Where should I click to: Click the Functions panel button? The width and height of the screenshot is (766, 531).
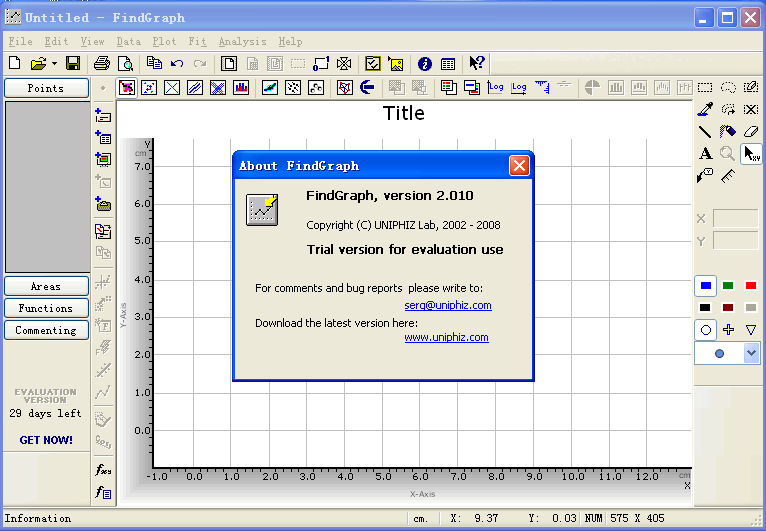(x=46, y=308)
